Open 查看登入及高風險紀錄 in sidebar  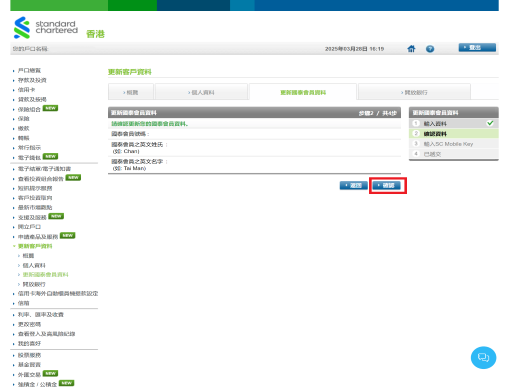pos(46,334)
